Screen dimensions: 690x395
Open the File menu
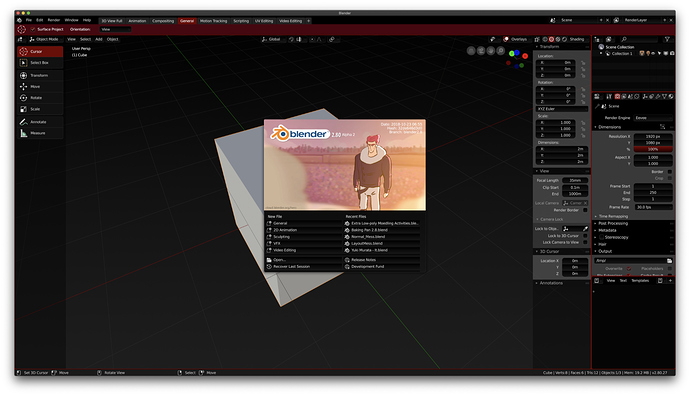coord(29,20)
